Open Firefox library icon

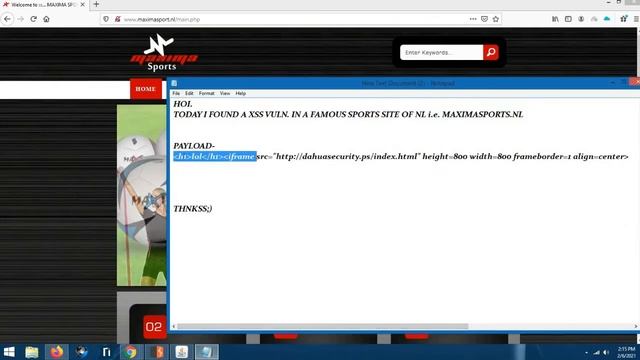click(555, 19)
